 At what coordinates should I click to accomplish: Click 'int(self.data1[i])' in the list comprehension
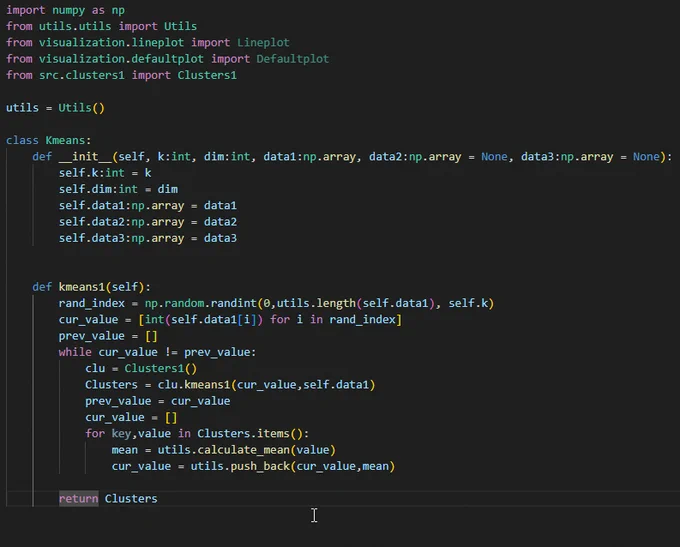[x=204, y=319]
